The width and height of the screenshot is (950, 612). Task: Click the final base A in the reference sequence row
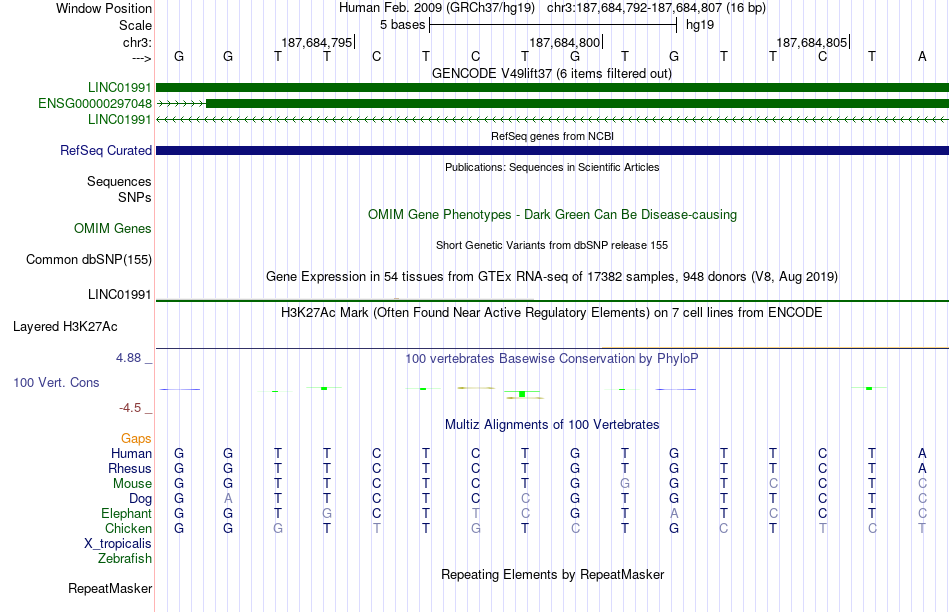[922, 57]
